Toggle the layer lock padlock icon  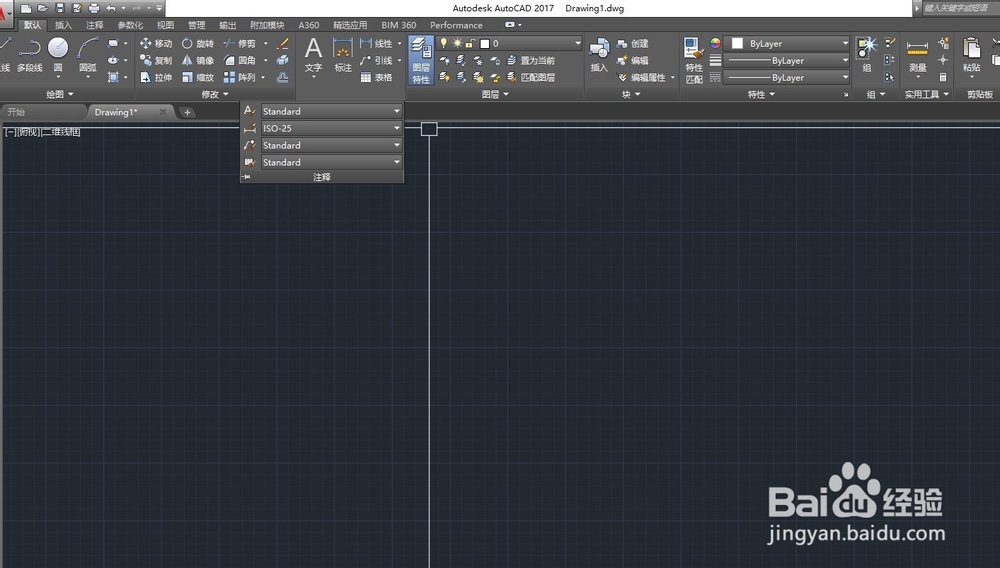point(470,43)
